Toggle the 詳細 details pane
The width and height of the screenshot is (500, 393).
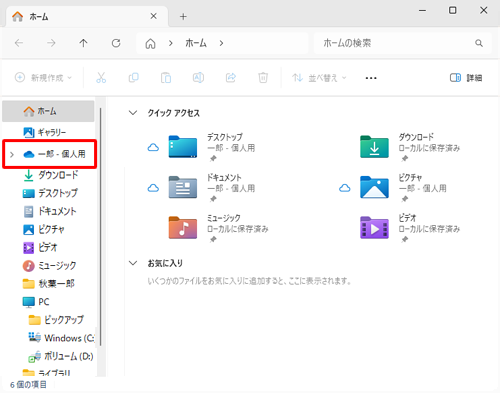point(466,78)
